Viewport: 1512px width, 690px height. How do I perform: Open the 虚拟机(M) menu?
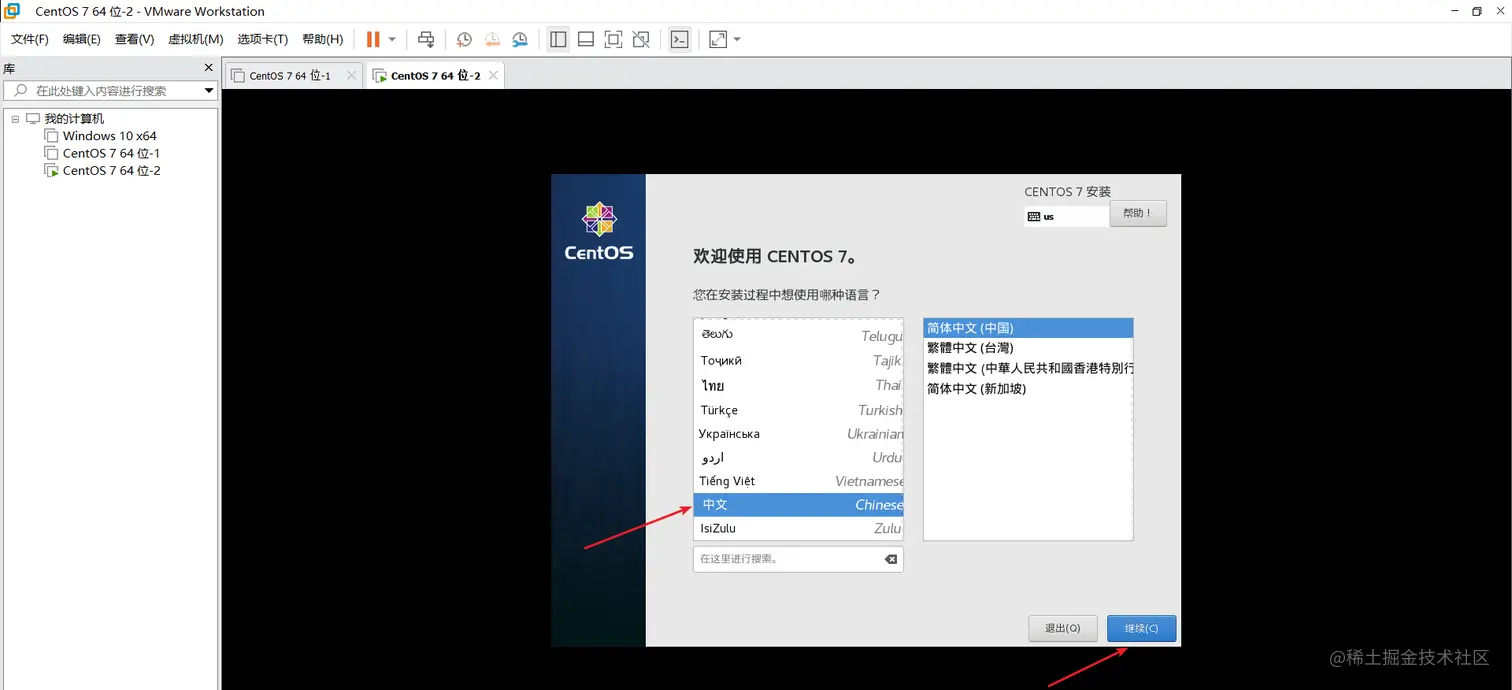(x=195, y=39)
